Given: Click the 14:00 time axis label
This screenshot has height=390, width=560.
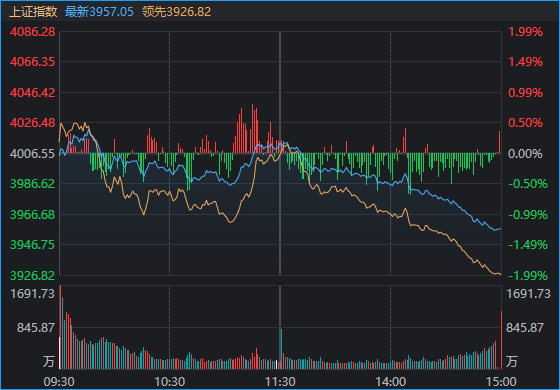Looking at the screenshot, I should pyautogui.click(x=390, y=381).
